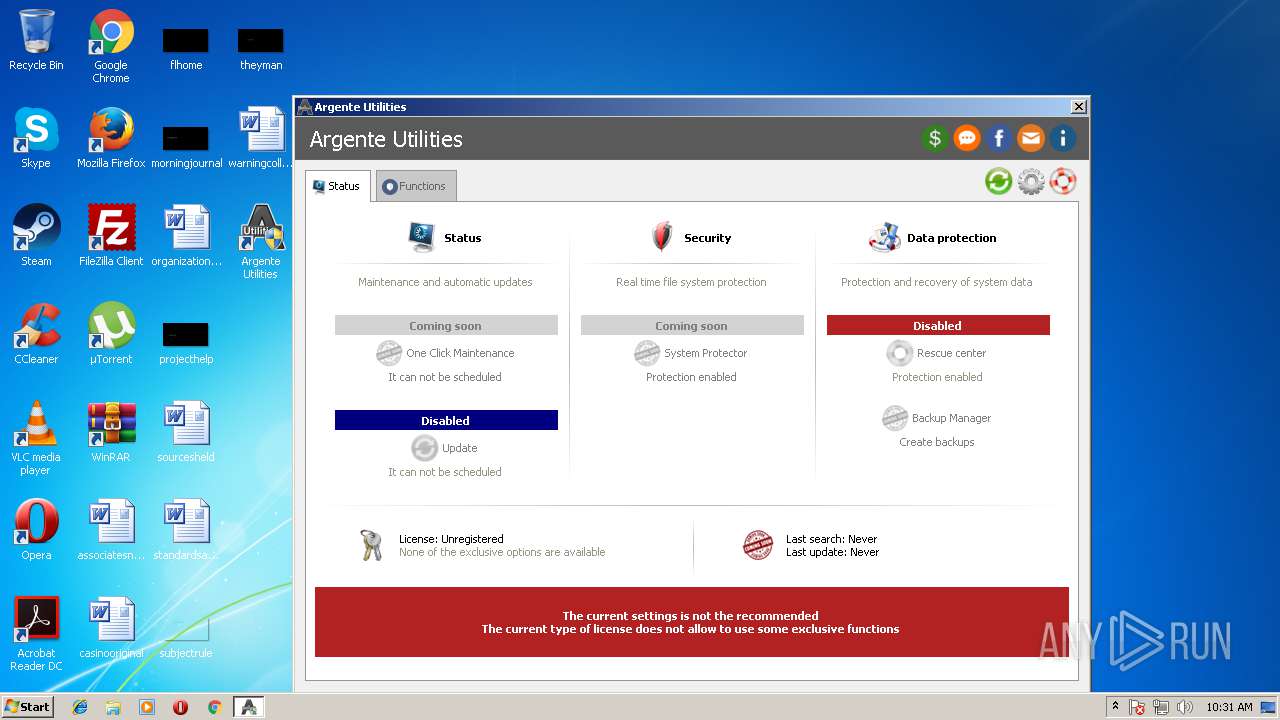The image size is (1280, 720).
Task: Click 'License: Unregistered' text
Action: click(451, 539)
